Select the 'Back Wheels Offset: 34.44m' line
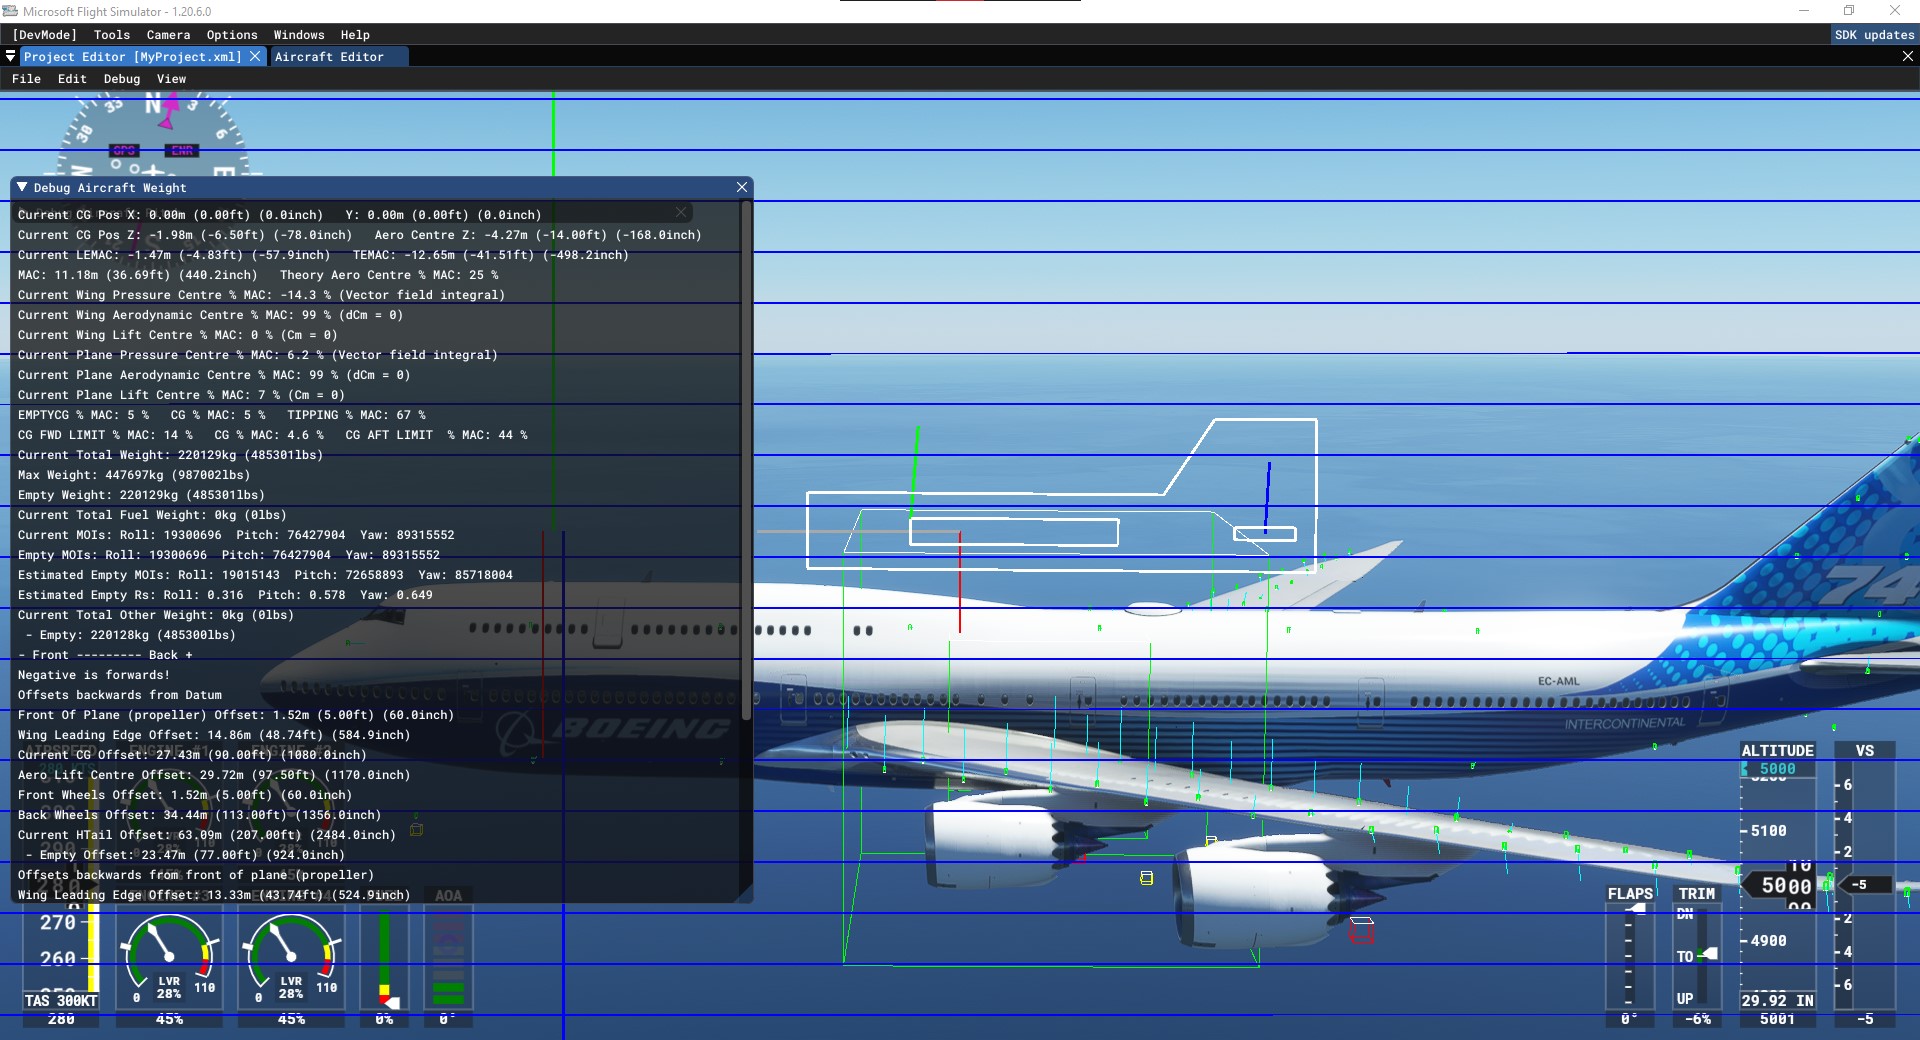This screenshot has width=1920, height=1040. click(199, 815)
